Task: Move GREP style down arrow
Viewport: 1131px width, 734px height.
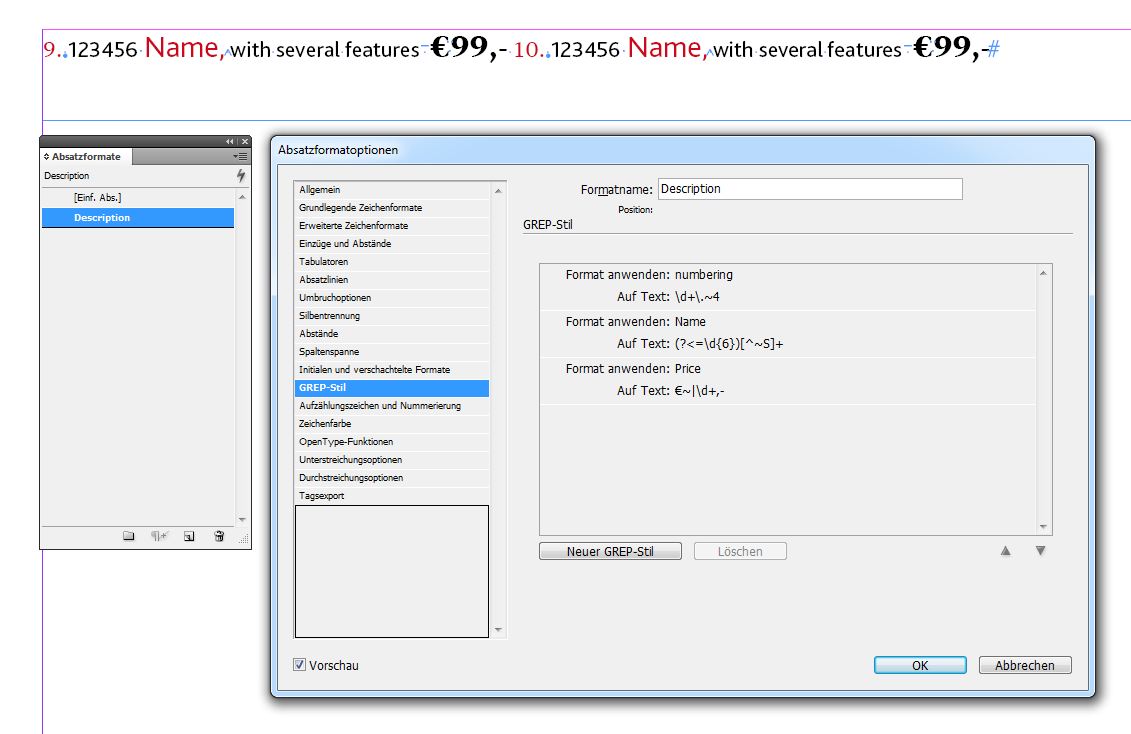Action: coord(1040,551)
